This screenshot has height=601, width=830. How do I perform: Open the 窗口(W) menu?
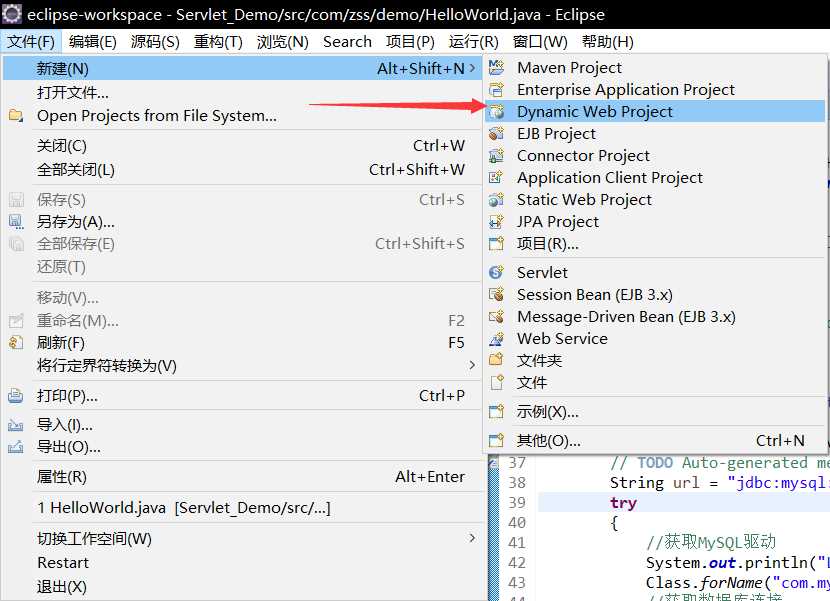[540, 41]
